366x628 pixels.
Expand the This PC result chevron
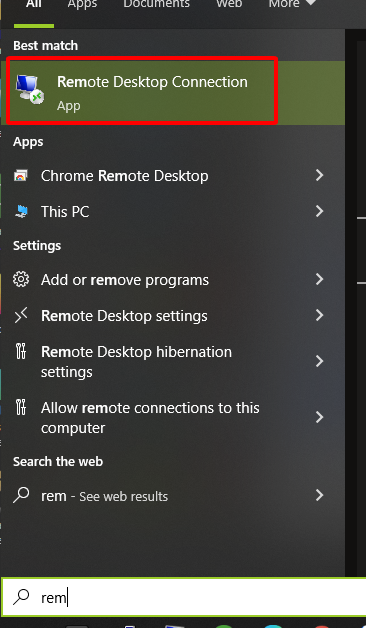pos(319,211)
